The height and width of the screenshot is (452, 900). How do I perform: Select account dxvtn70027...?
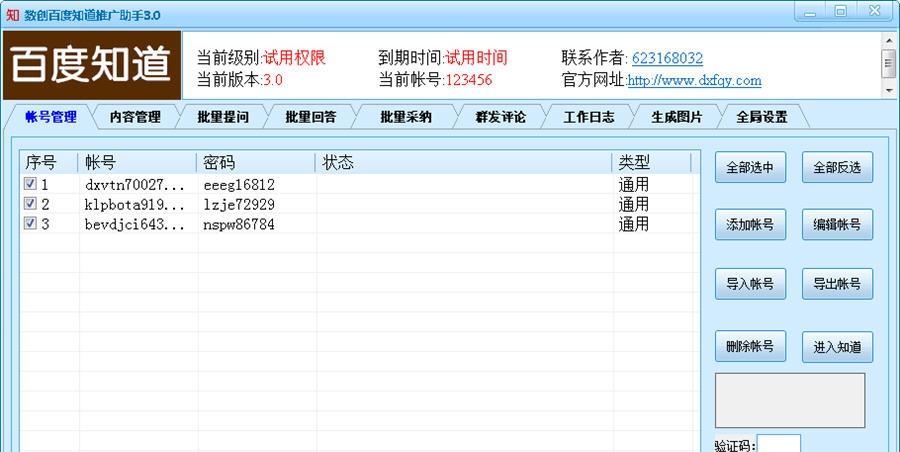135,185
